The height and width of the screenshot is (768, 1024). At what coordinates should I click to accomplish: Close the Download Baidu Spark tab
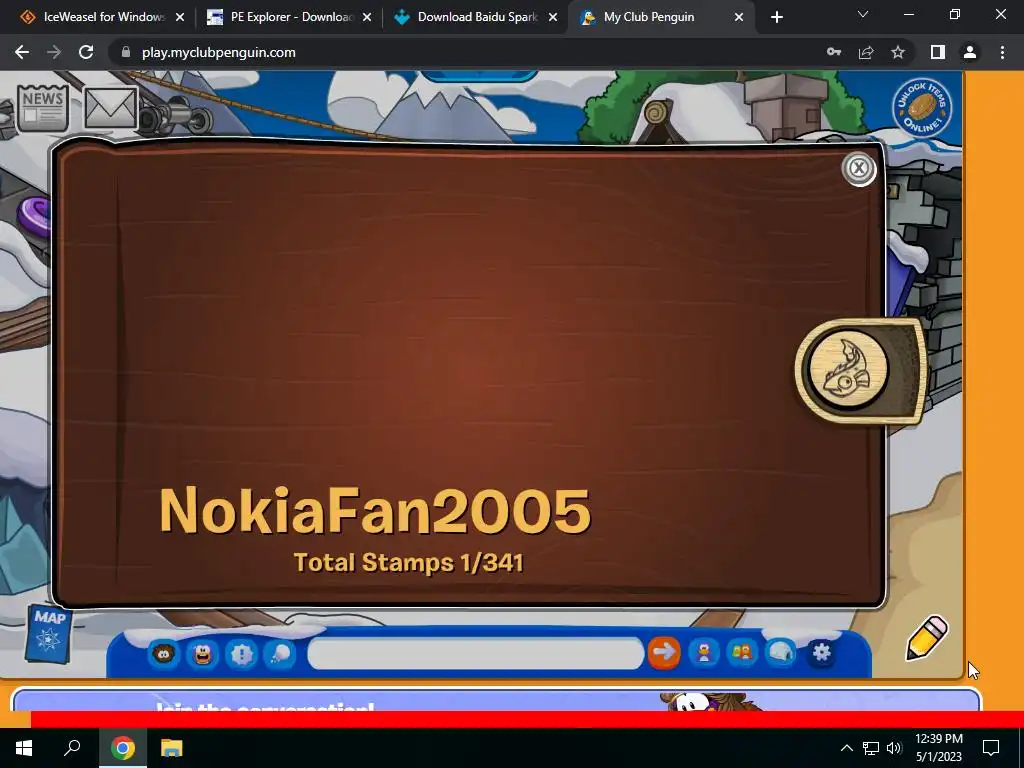(553, 18)
